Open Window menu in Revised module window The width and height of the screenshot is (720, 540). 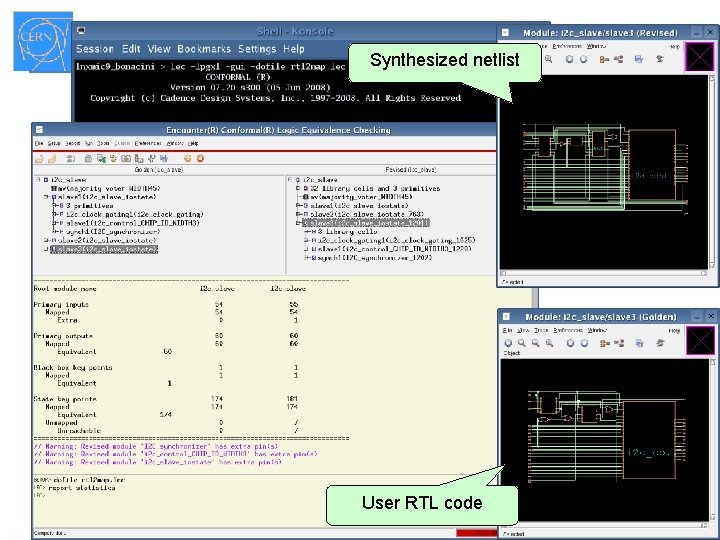[597, 46]
